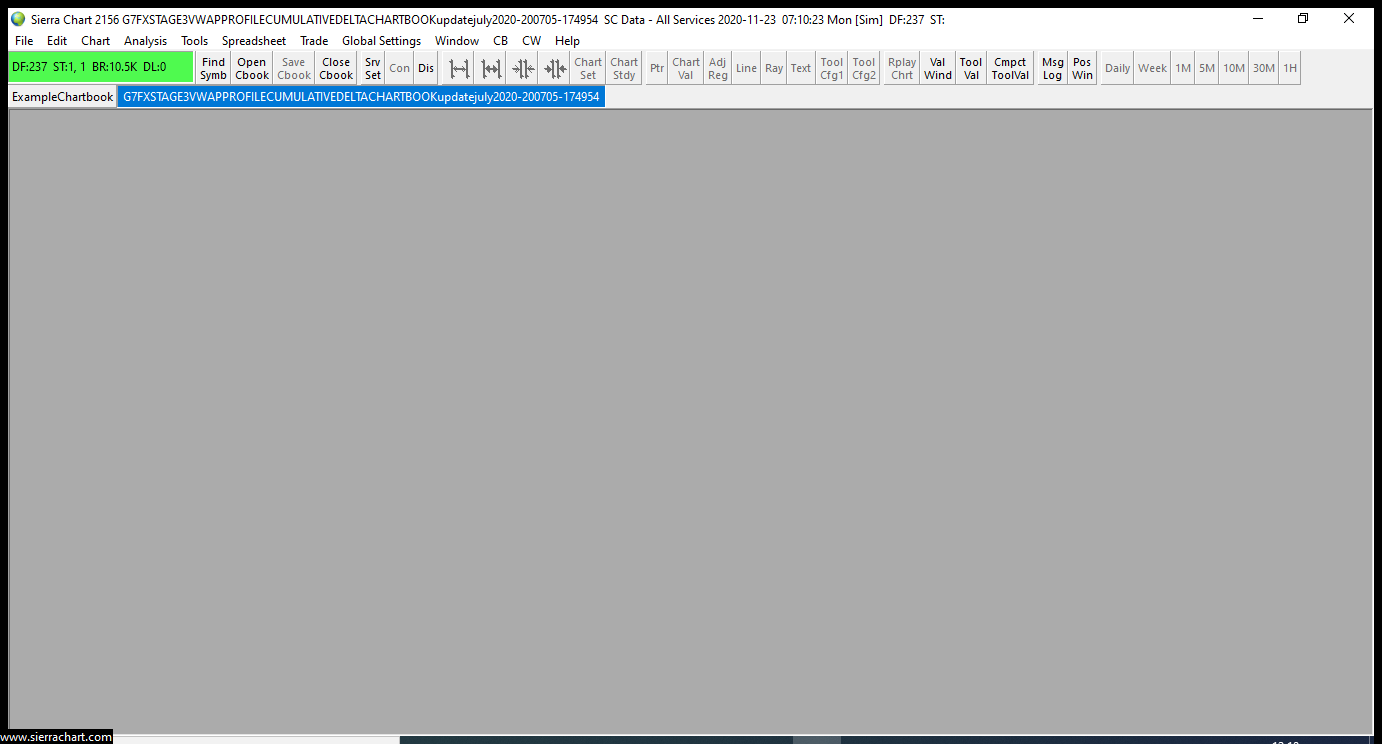Click the expand bar spacing icon right of Dis
The width and height of the screenshot is (1382, 744).
(460, 68)
